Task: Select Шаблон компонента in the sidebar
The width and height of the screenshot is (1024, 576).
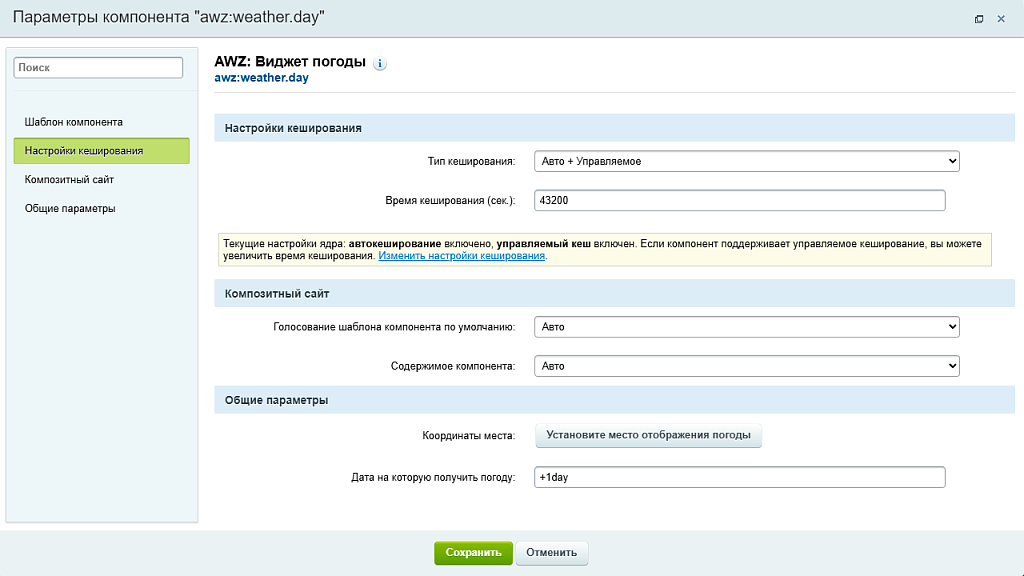Action: (74, 122)
